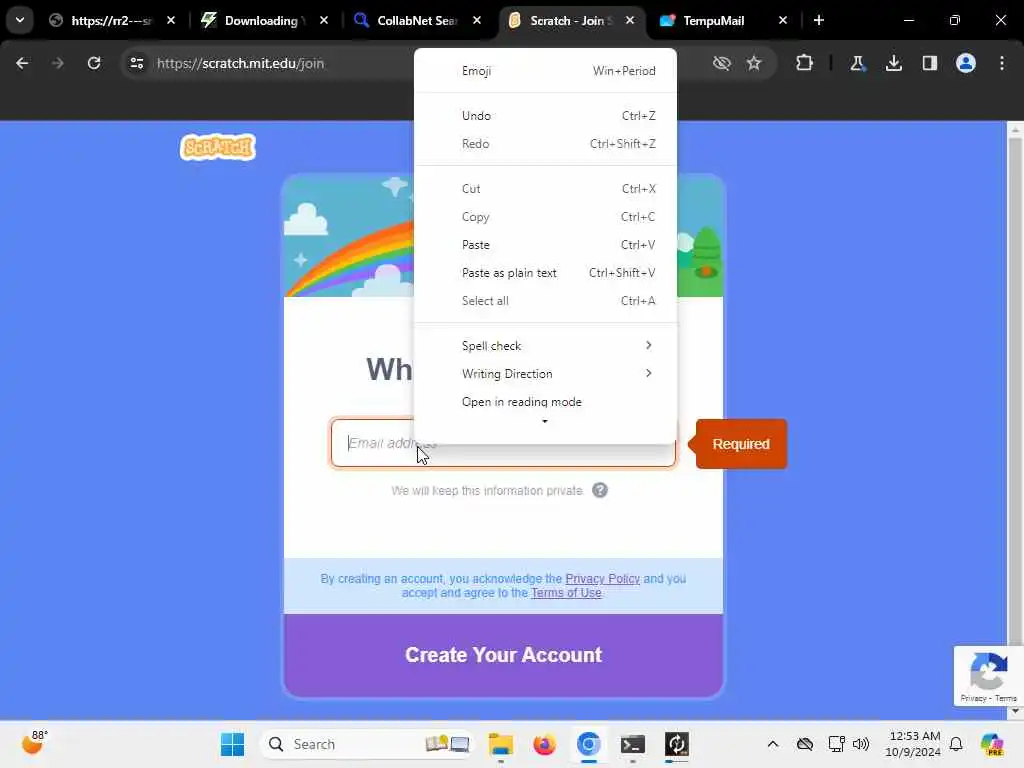Screen dimensions: 1024x768
Task: Click the reCAPTCHA badge
Action: (x=988, y=677)
